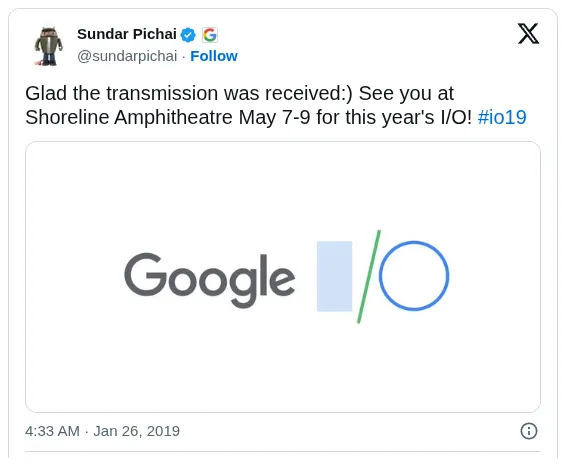Open the @sundarpichai handle link
Image resolution: width=577 pixels, height=470 pixels.
(x=127, y=56)
